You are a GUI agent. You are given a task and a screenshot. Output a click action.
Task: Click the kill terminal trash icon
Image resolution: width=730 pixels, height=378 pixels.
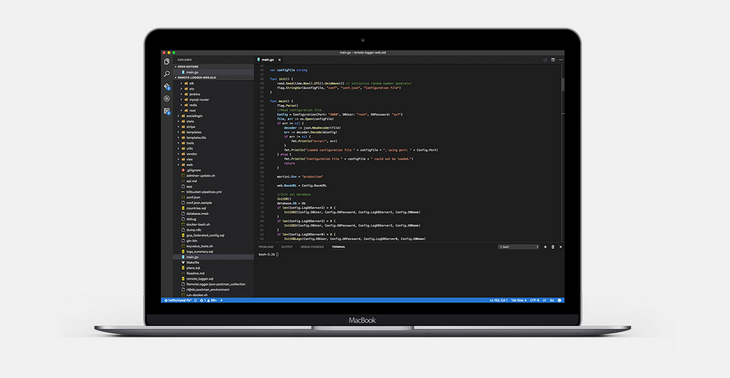tap(553, 247)
